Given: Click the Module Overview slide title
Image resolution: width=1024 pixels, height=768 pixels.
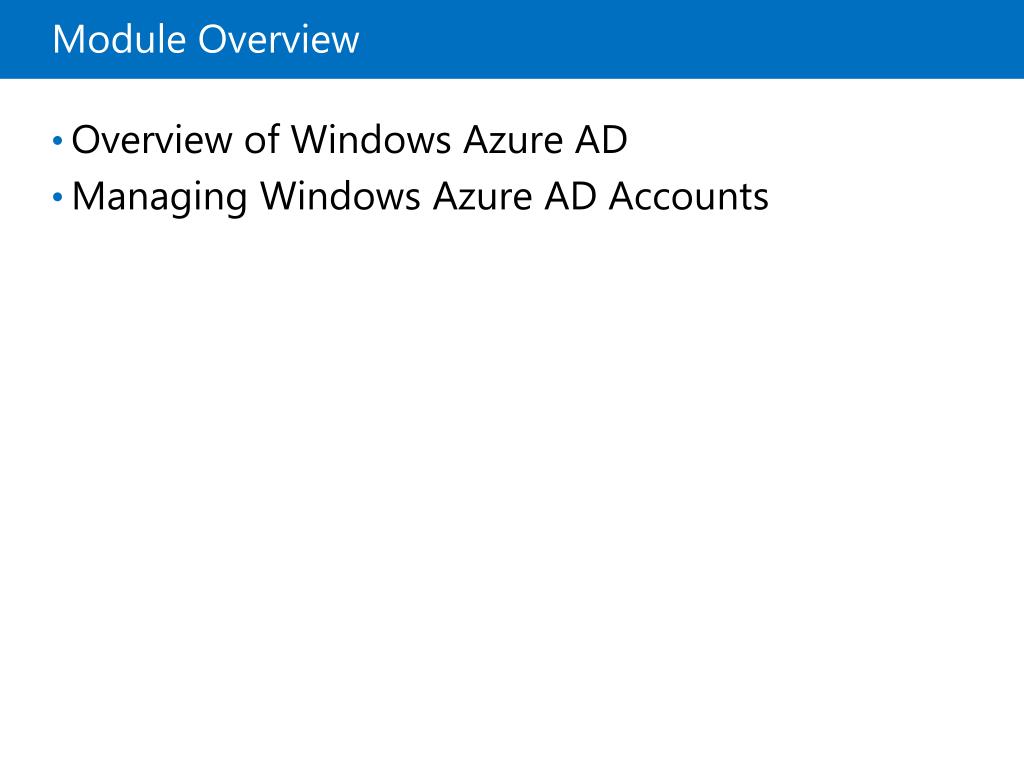Looking at the screenshot, I should tap(206, 39).
